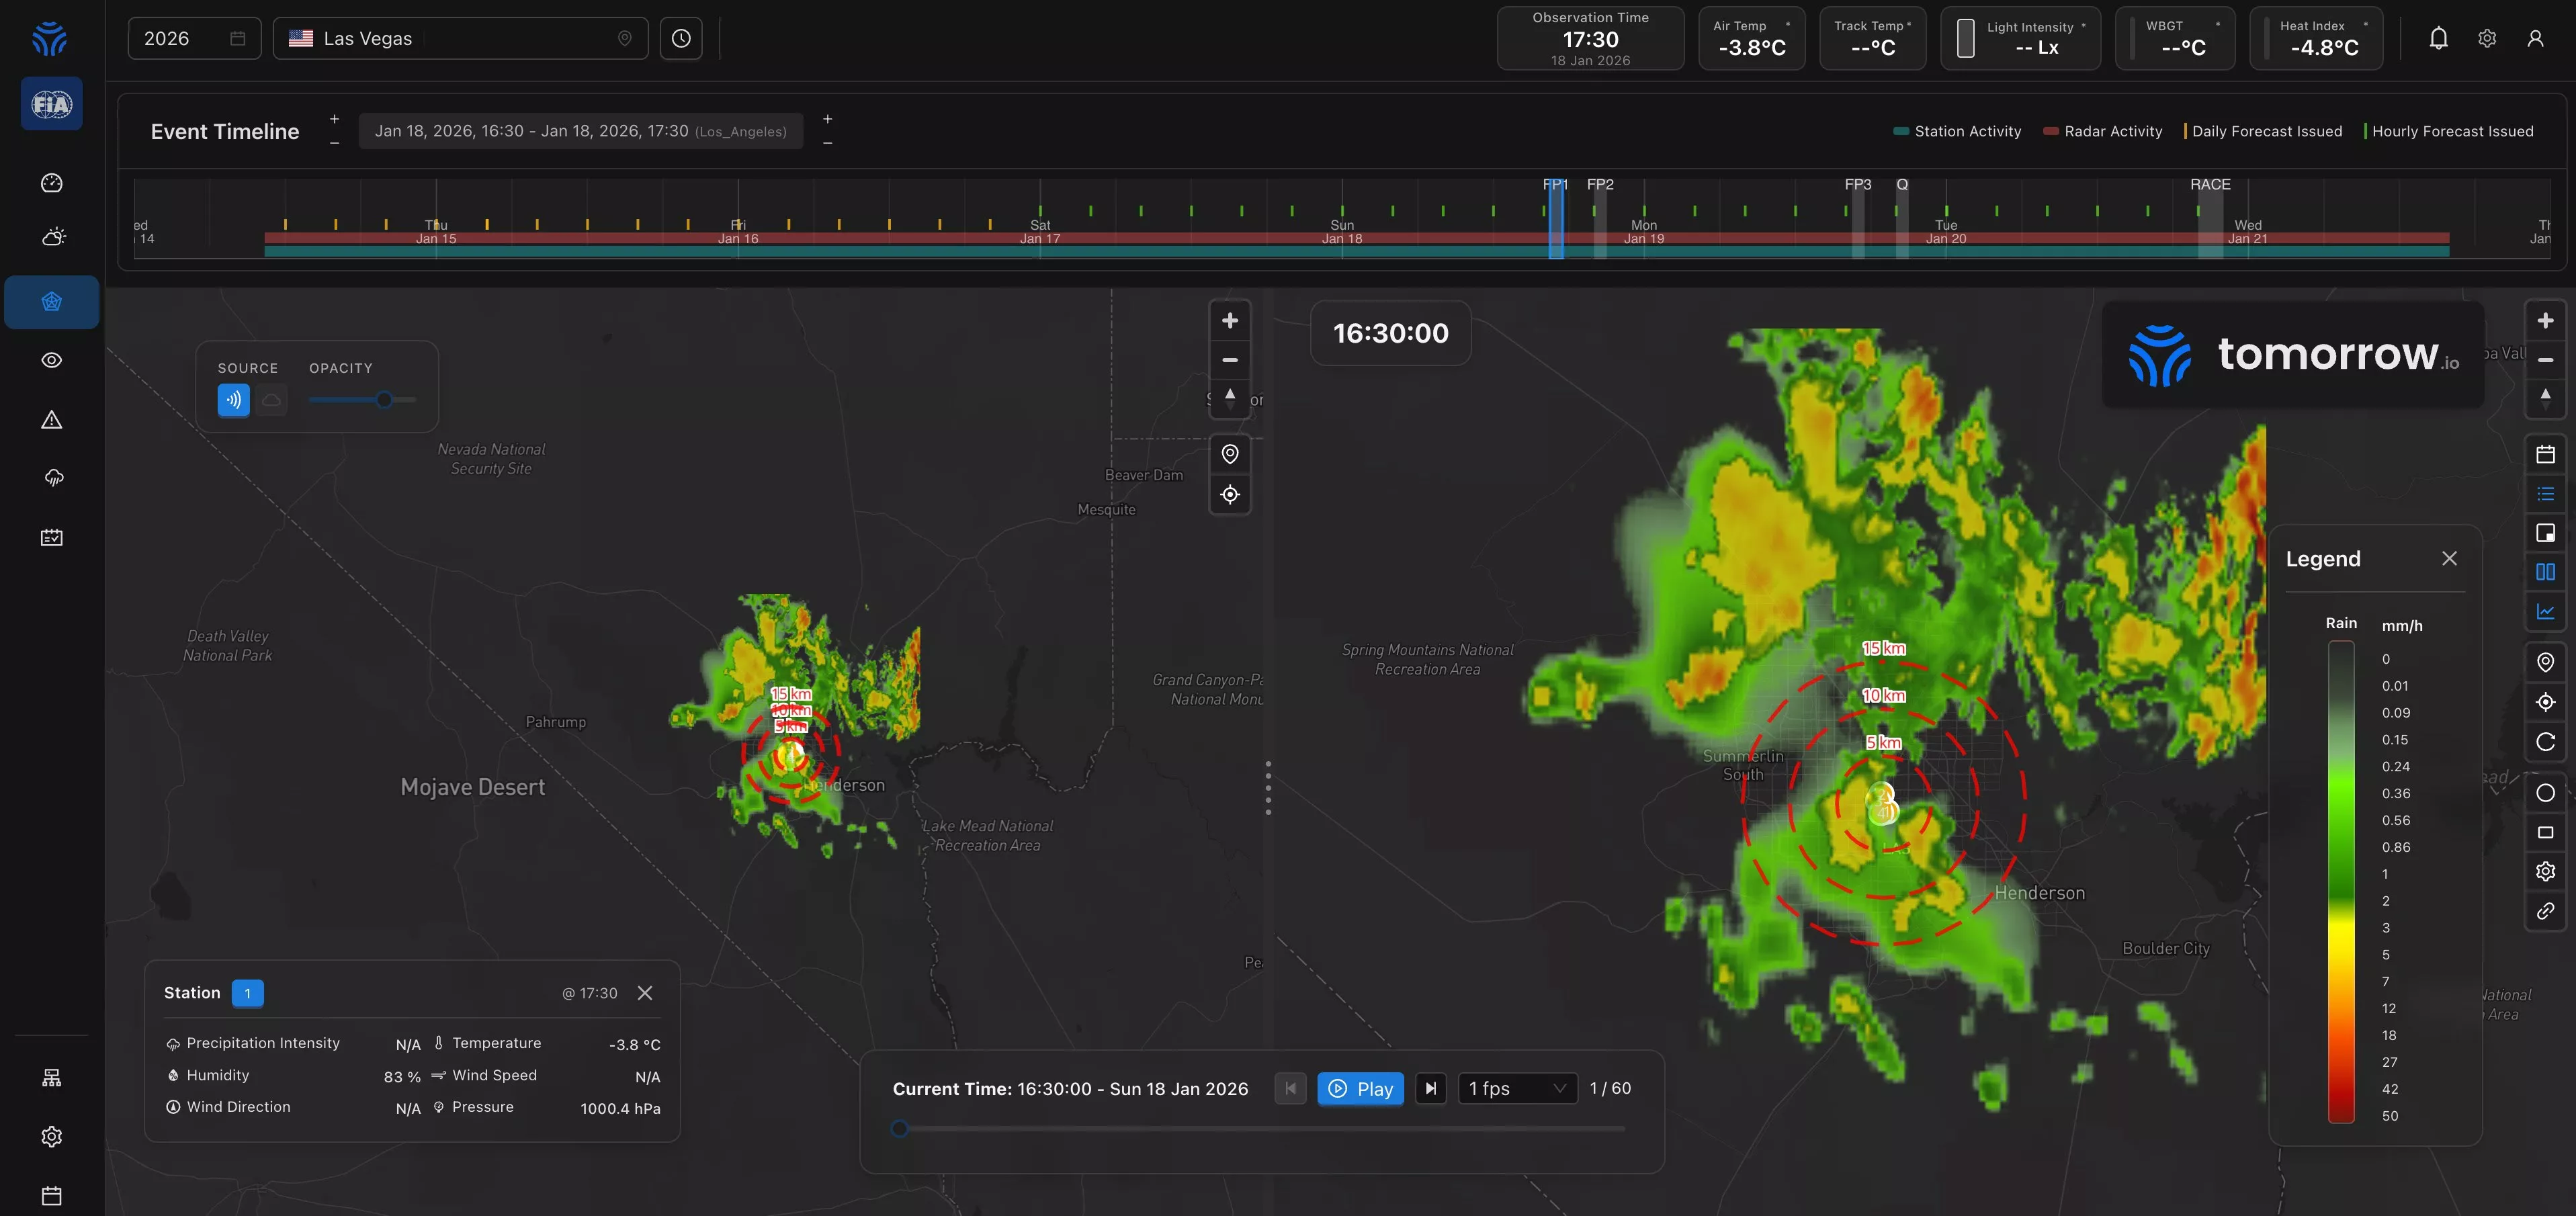Open the 2026 year picker
This screenshot has height=1216, width=2576.
194,38
